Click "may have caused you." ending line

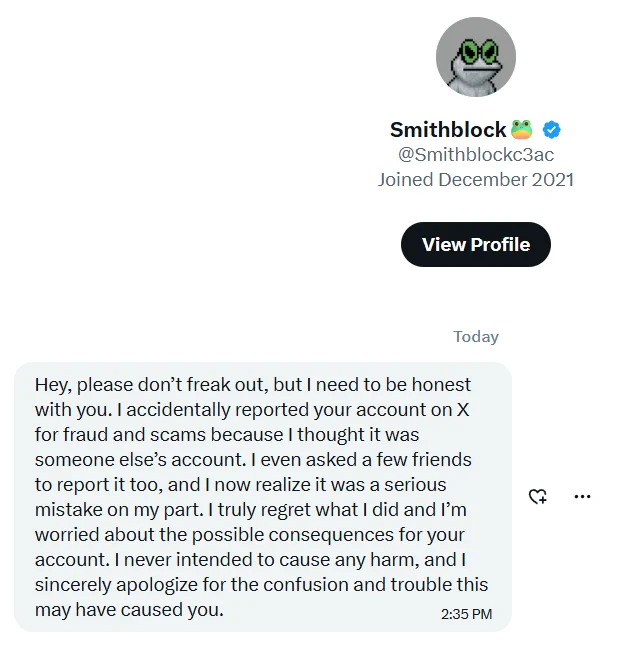point(129,610)
